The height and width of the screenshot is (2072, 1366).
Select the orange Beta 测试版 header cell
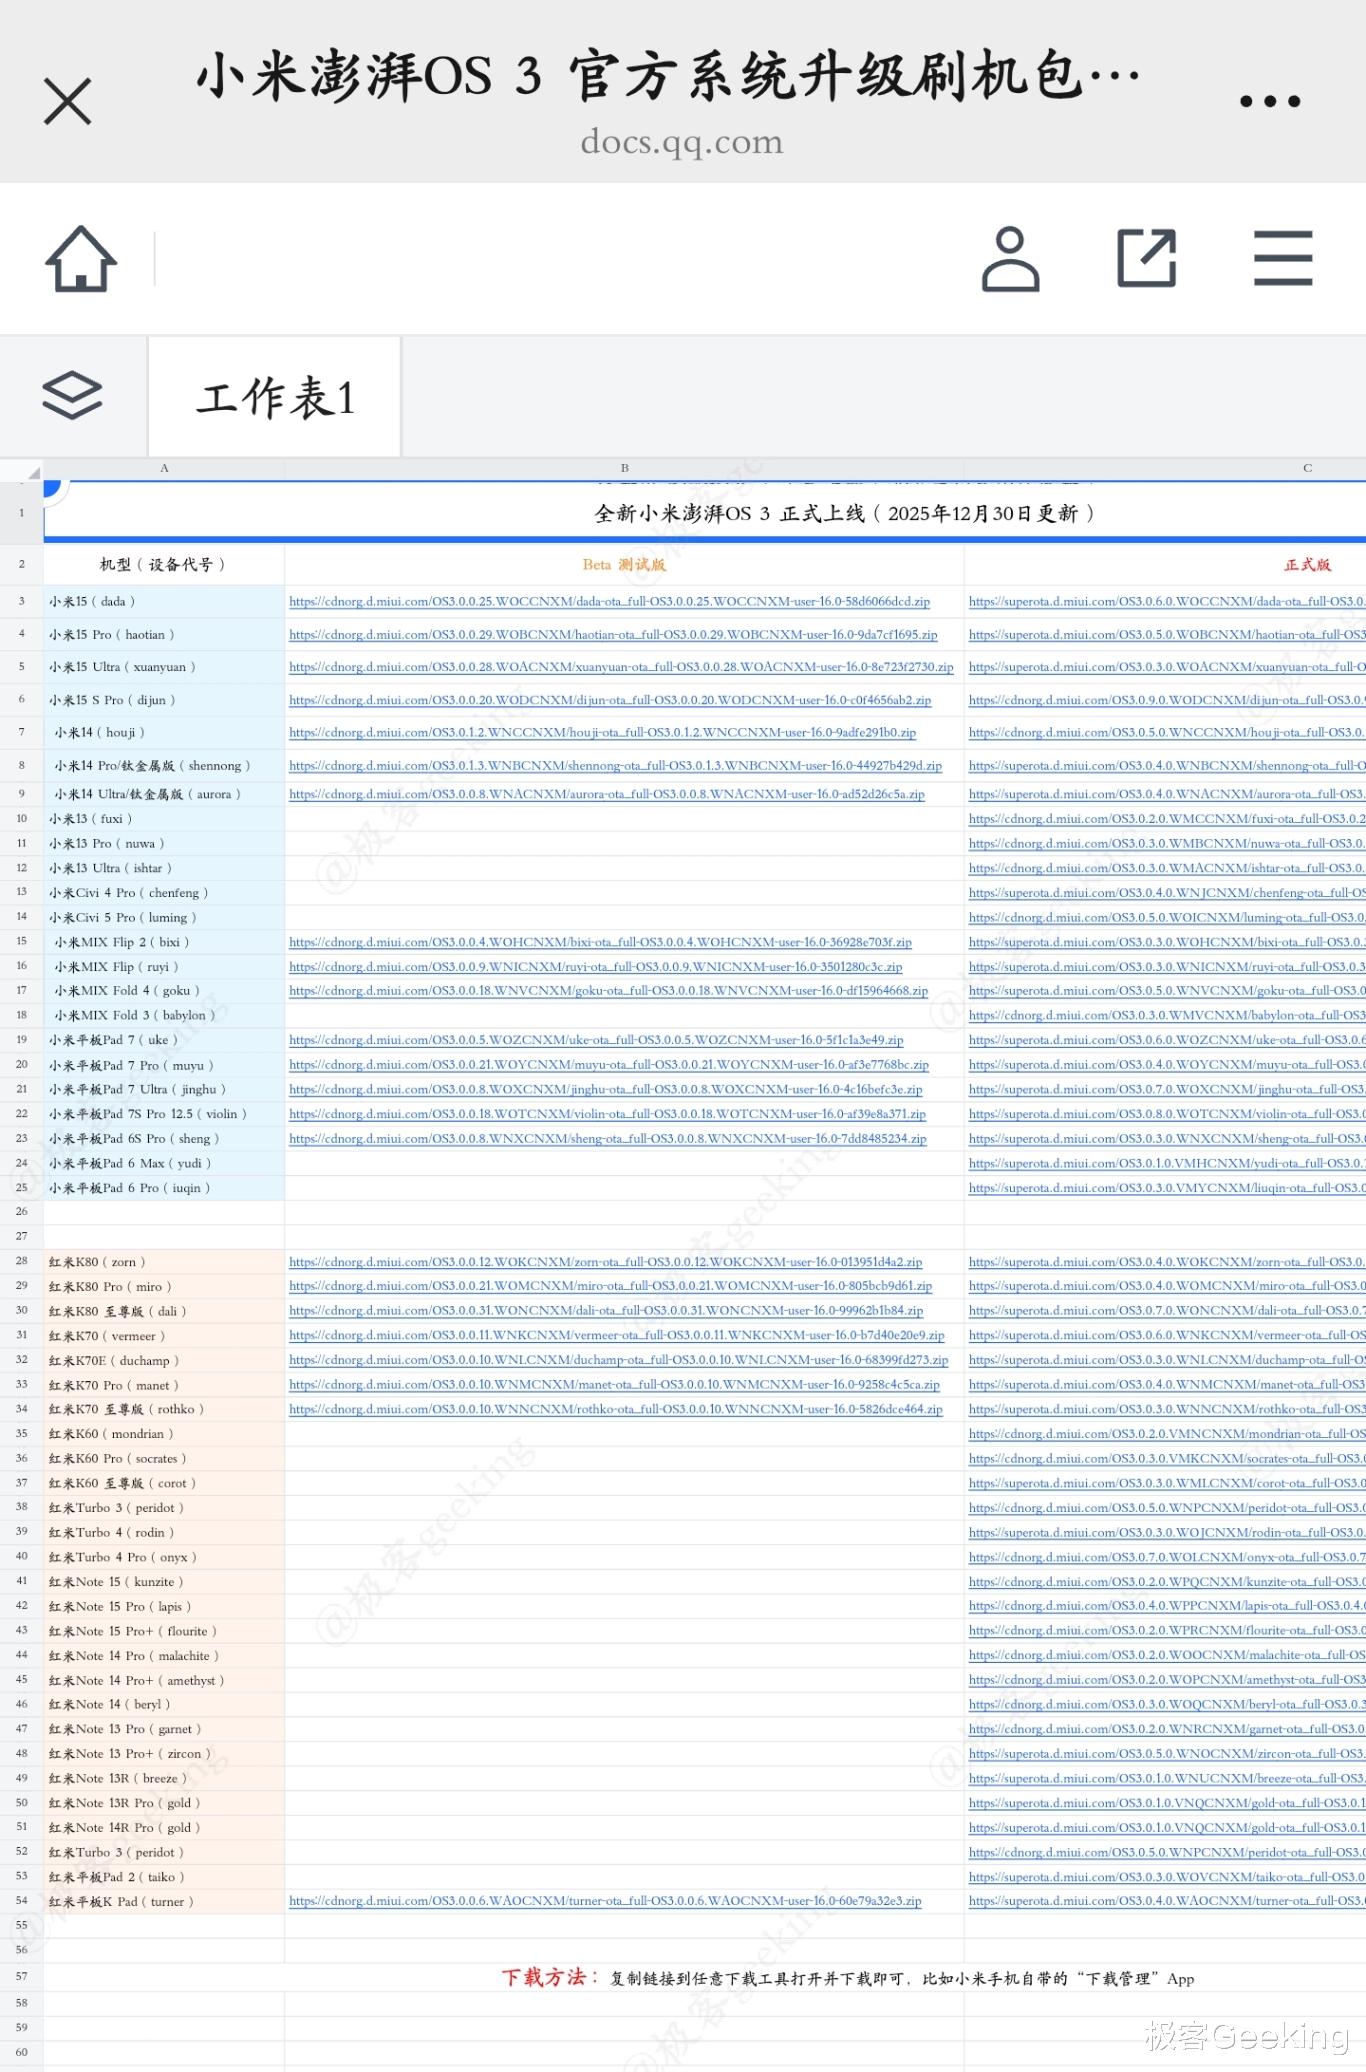624,564
